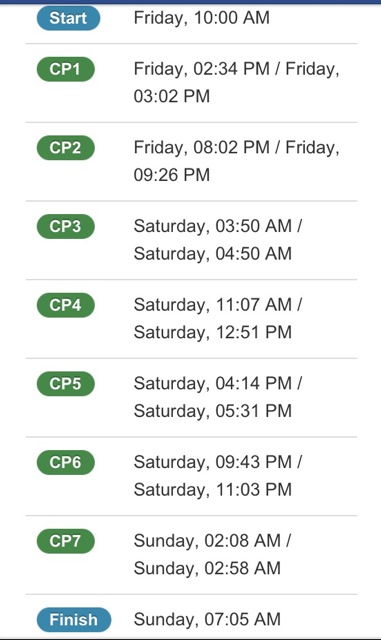
Task: Select Sunday, 07:05 AM finish time
Action: coord(207,620)
